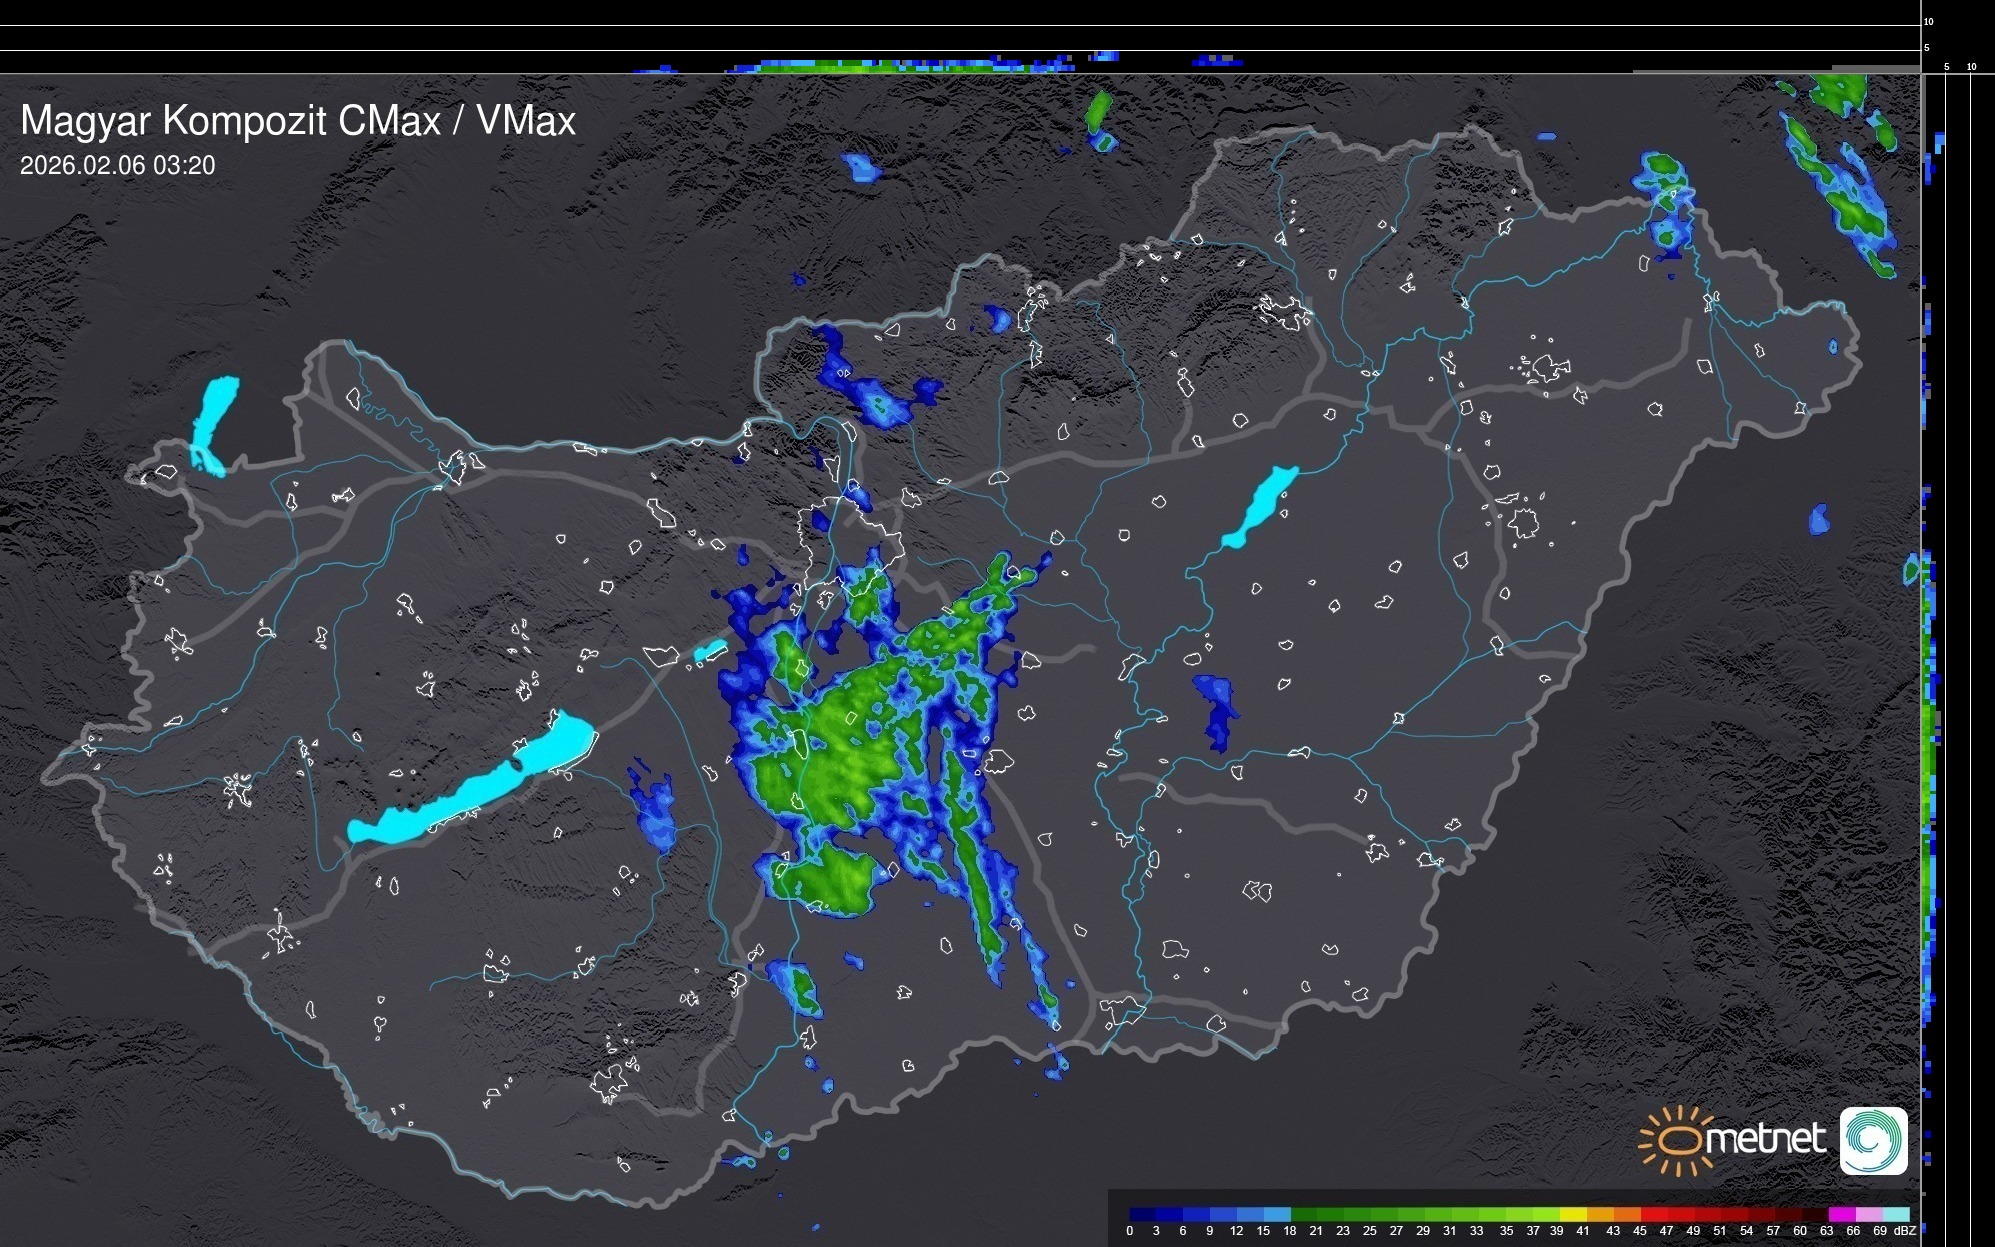Click the bright red 45 dBZ legend swatch
This screenshot has height=1247, width=1995.
[1653, 1214]
